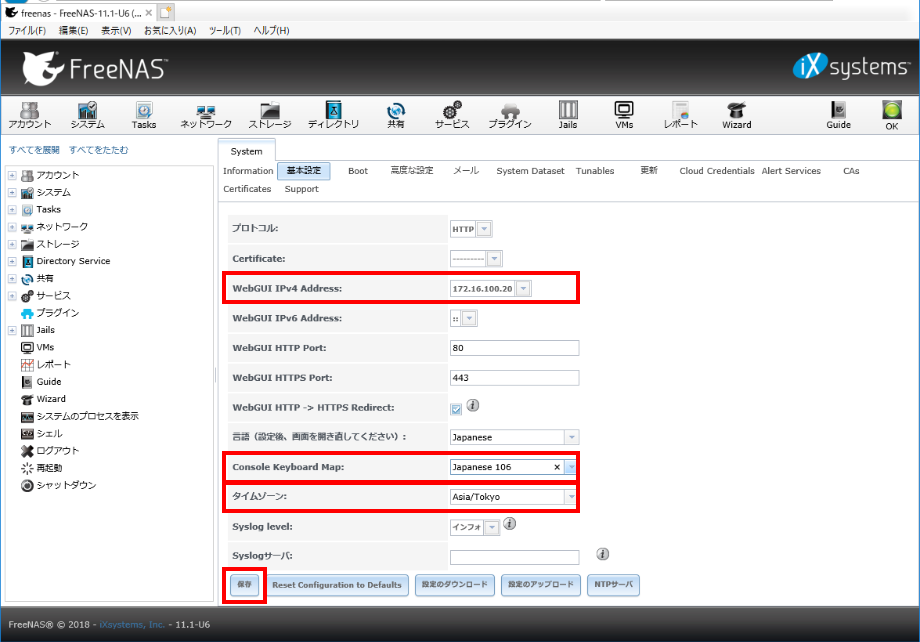Click the info icon beside Syslogサーバ
920x642 pixels.
[x=603, y=554]
